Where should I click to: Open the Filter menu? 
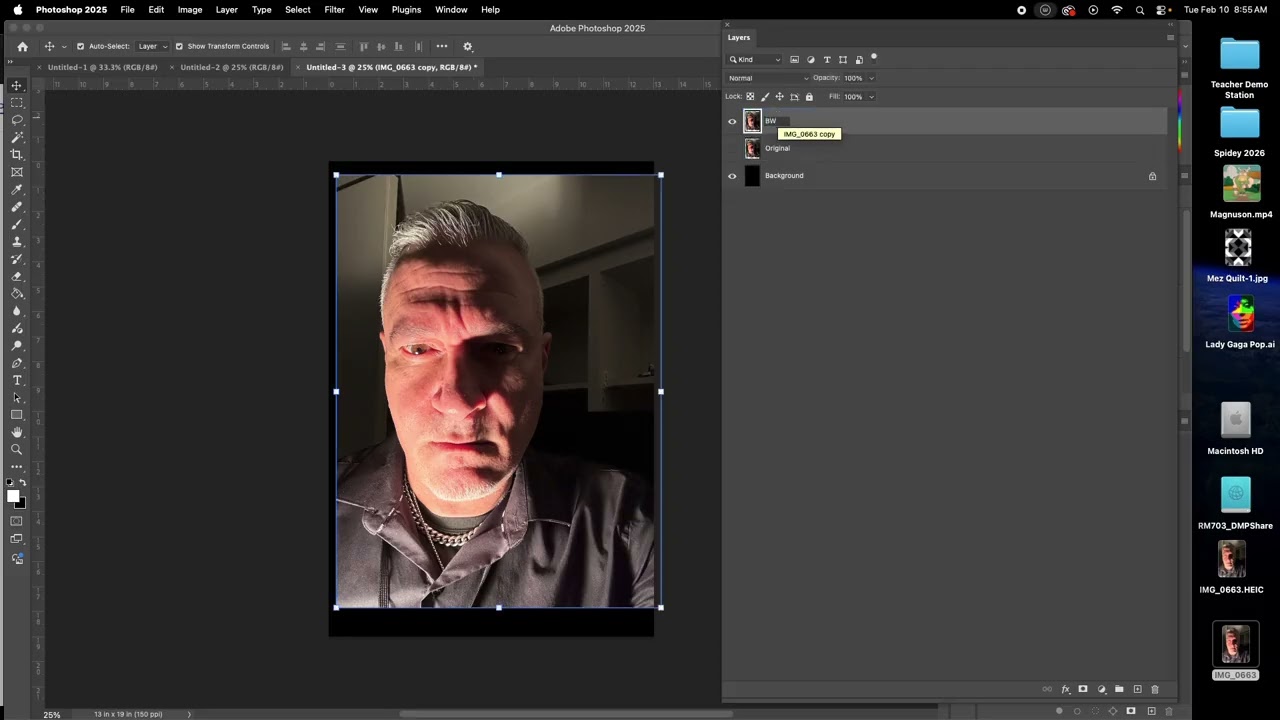pyautogui.click(x=334, y=10)
